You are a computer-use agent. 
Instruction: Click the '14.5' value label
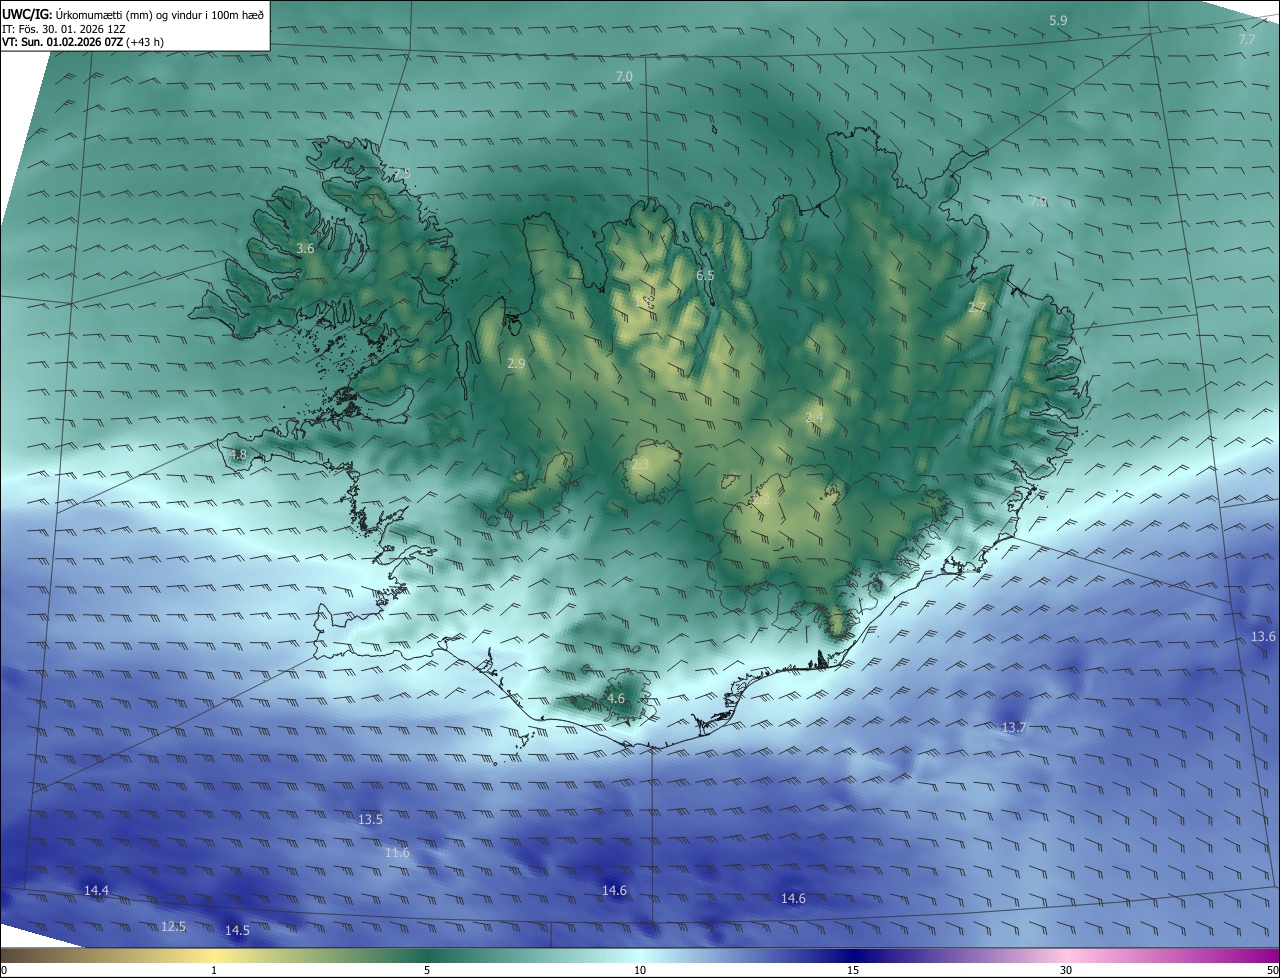tap(237, 931)
